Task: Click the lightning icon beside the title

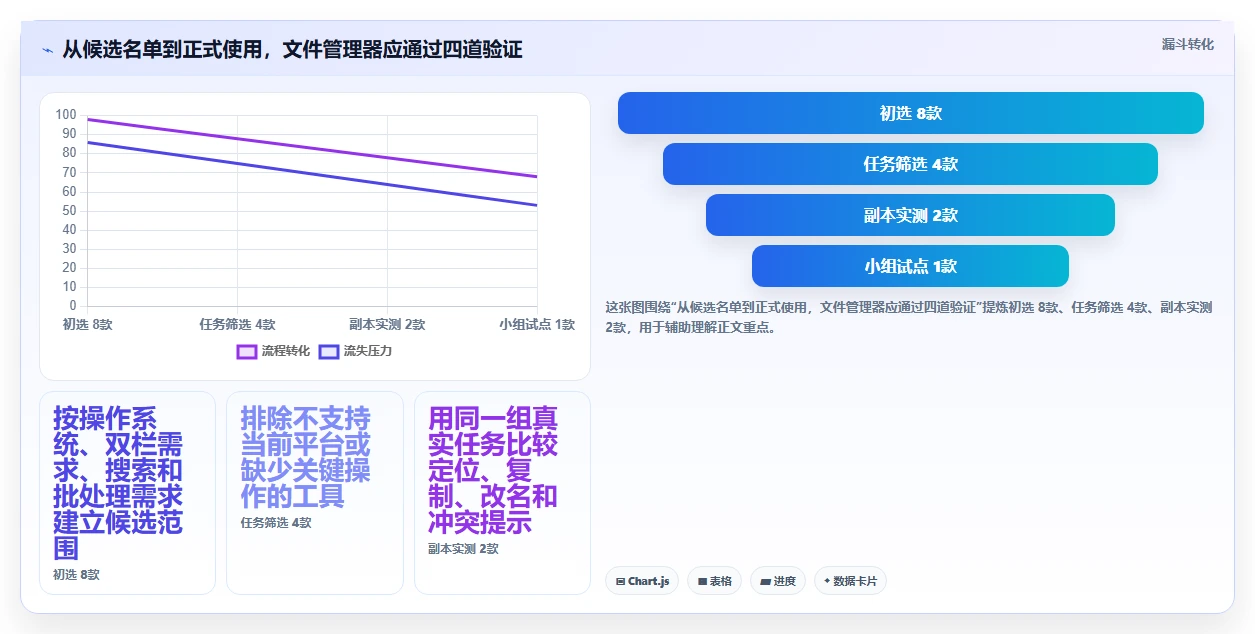Action: [47, 50]
